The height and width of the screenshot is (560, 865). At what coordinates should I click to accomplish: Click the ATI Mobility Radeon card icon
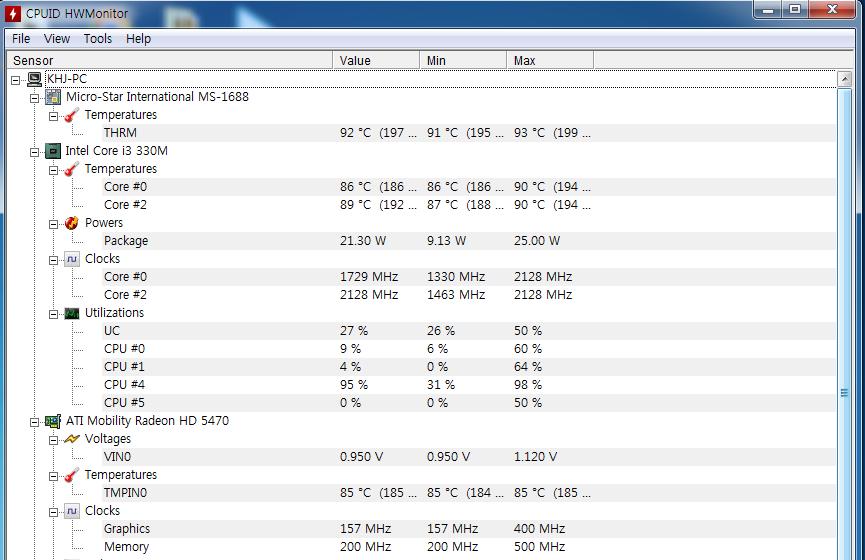53,421
